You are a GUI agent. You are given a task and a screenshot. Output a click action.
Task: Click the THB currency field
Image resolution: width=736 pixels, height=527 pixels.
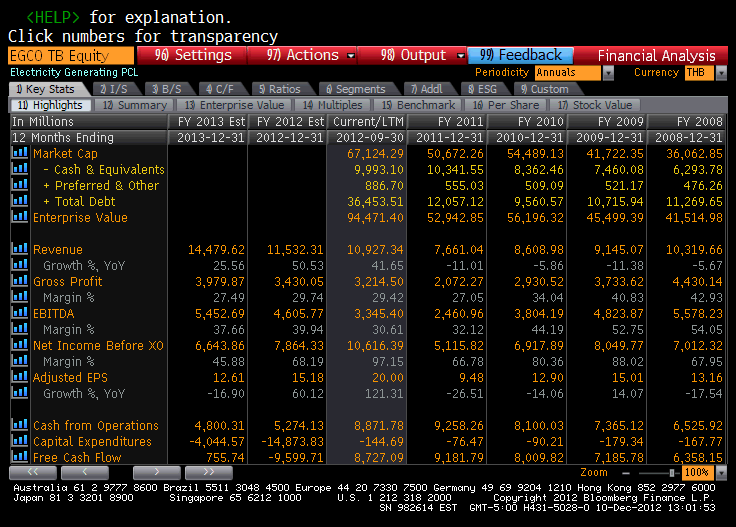pyautogui.click(x=699, y=73)
